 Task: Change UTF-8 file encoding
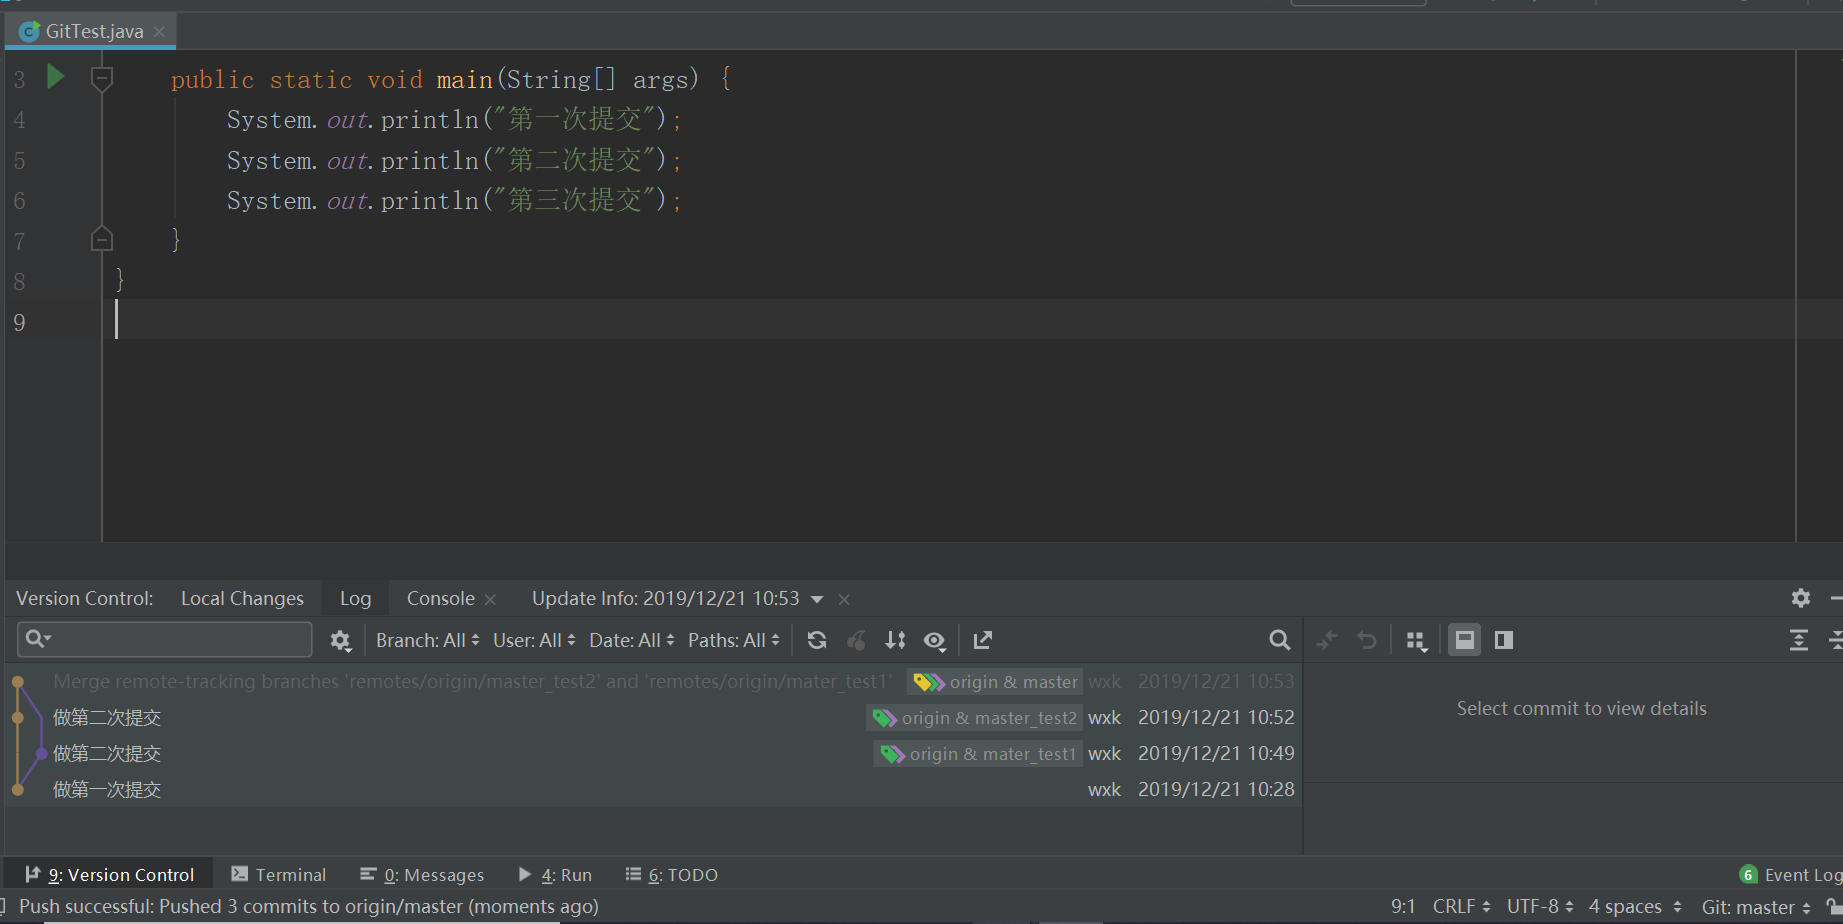click(x=1540, y=906)
